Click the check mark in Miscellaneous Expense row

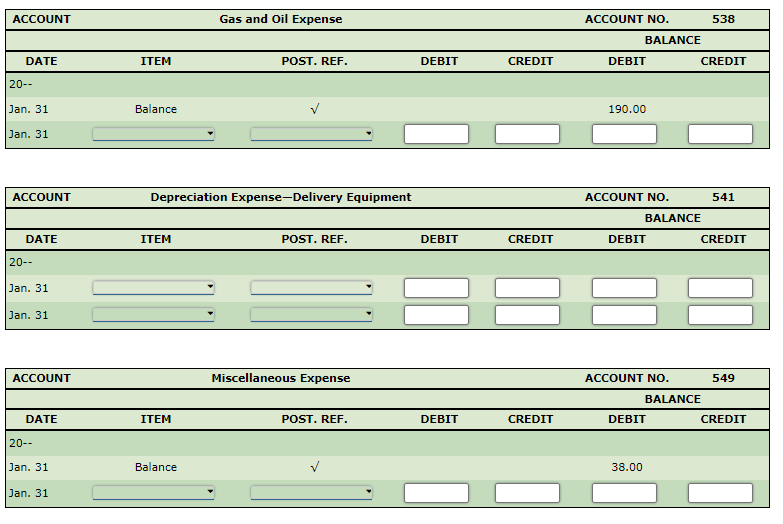click(x=315, y=467)
